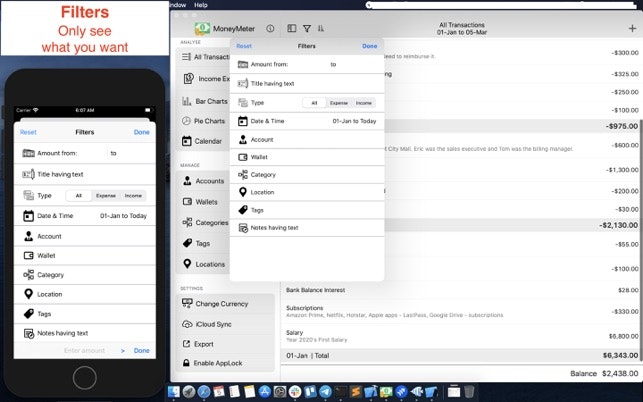Choose Wallet filter in Mac Filters popup
The width and height of the screenshot is (643, 402).
click(x=307, y=157)
